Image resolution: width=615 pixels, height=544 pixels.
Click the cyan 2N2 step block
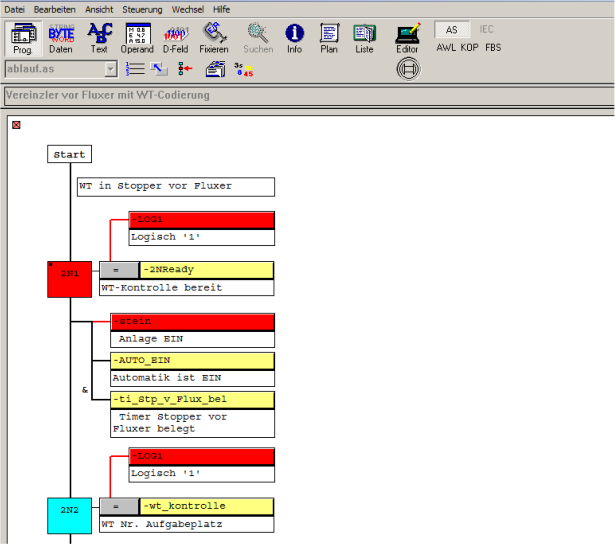[69, 514]
